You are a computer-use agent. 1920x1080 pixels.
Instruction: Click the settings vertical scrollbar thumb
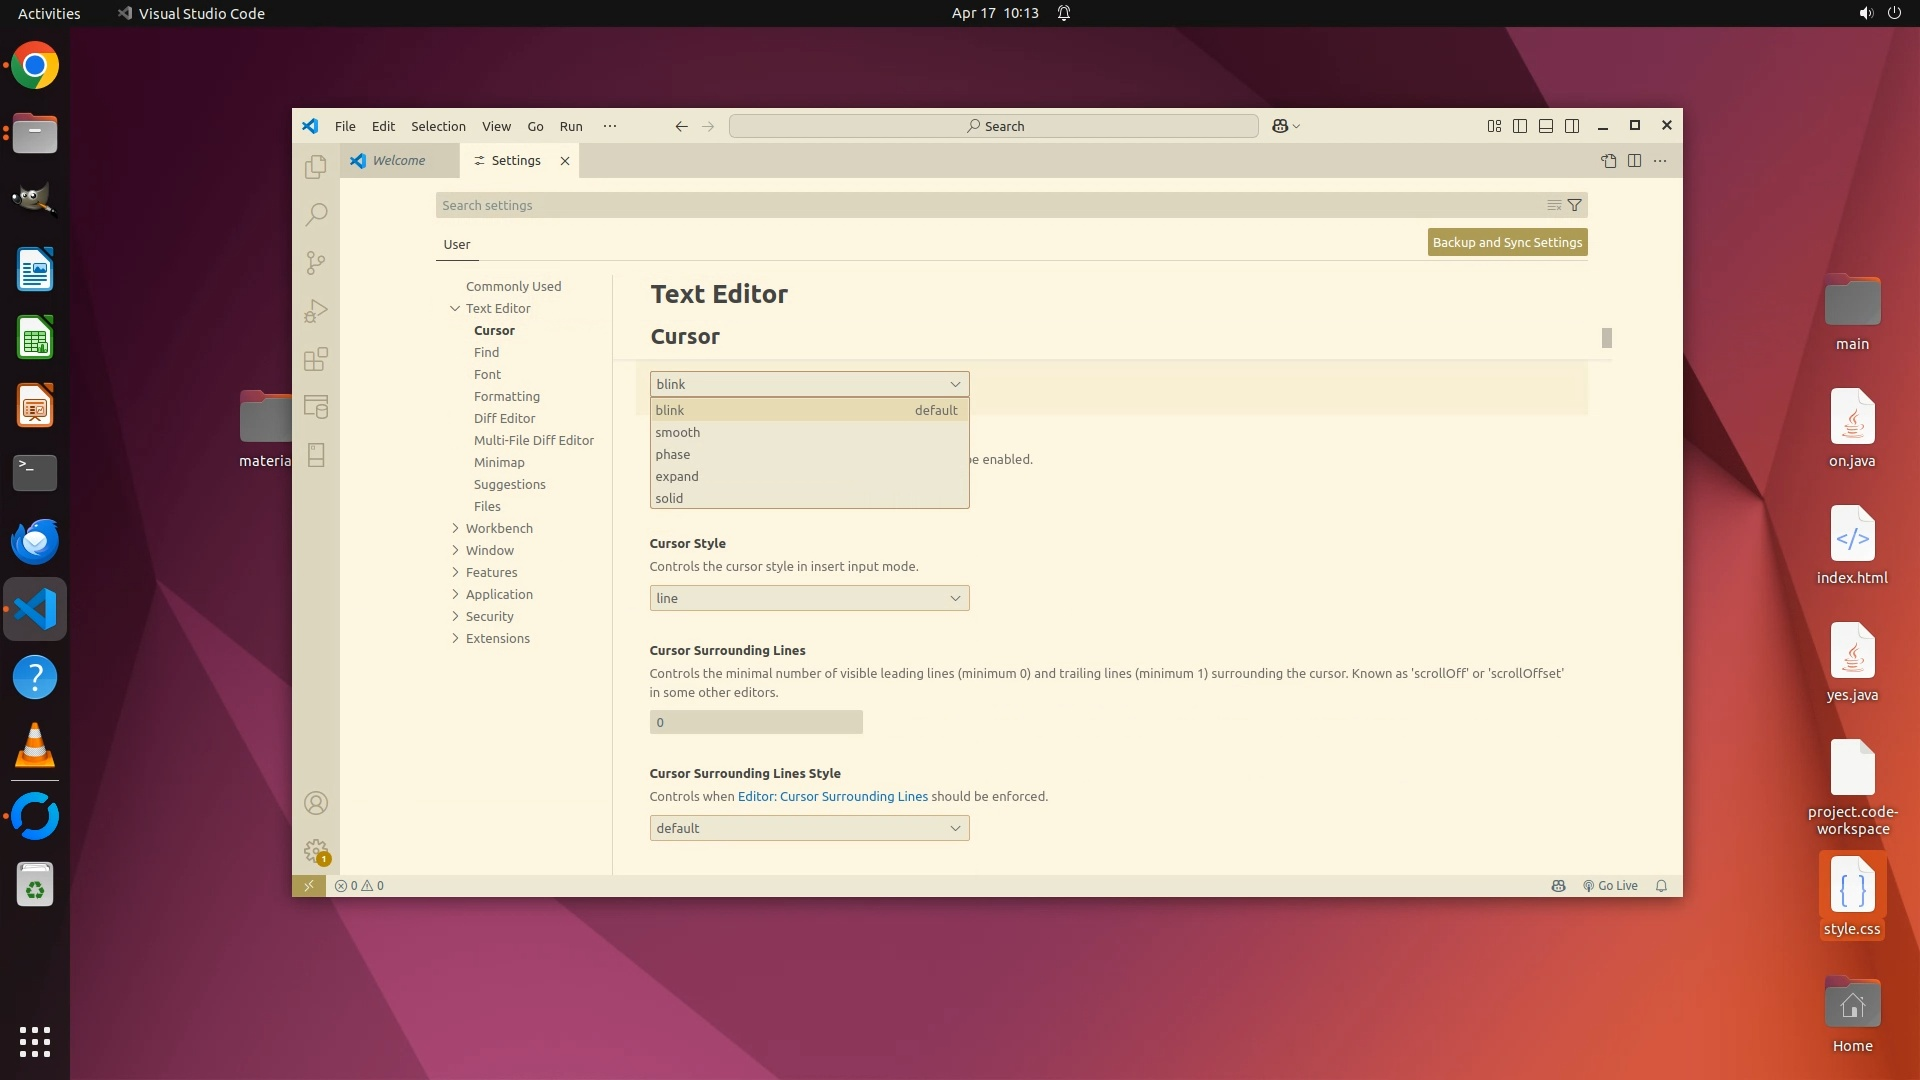point(1607,338)
